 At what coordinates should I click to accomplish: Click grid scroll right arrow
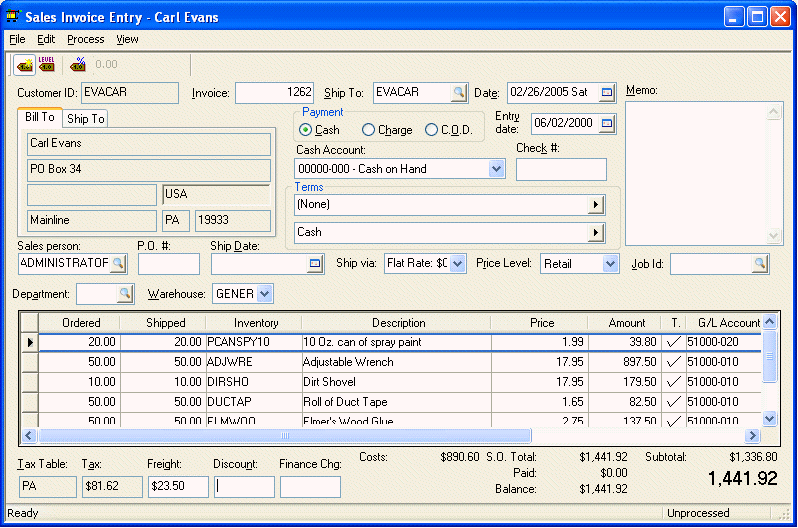[x=752, y=435]
